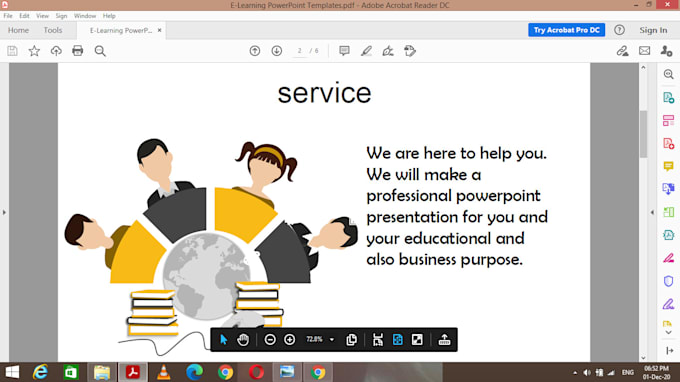This screenshot has width=680, height=382.
Task: Open the Redact side tool
Action: point(668,258)
